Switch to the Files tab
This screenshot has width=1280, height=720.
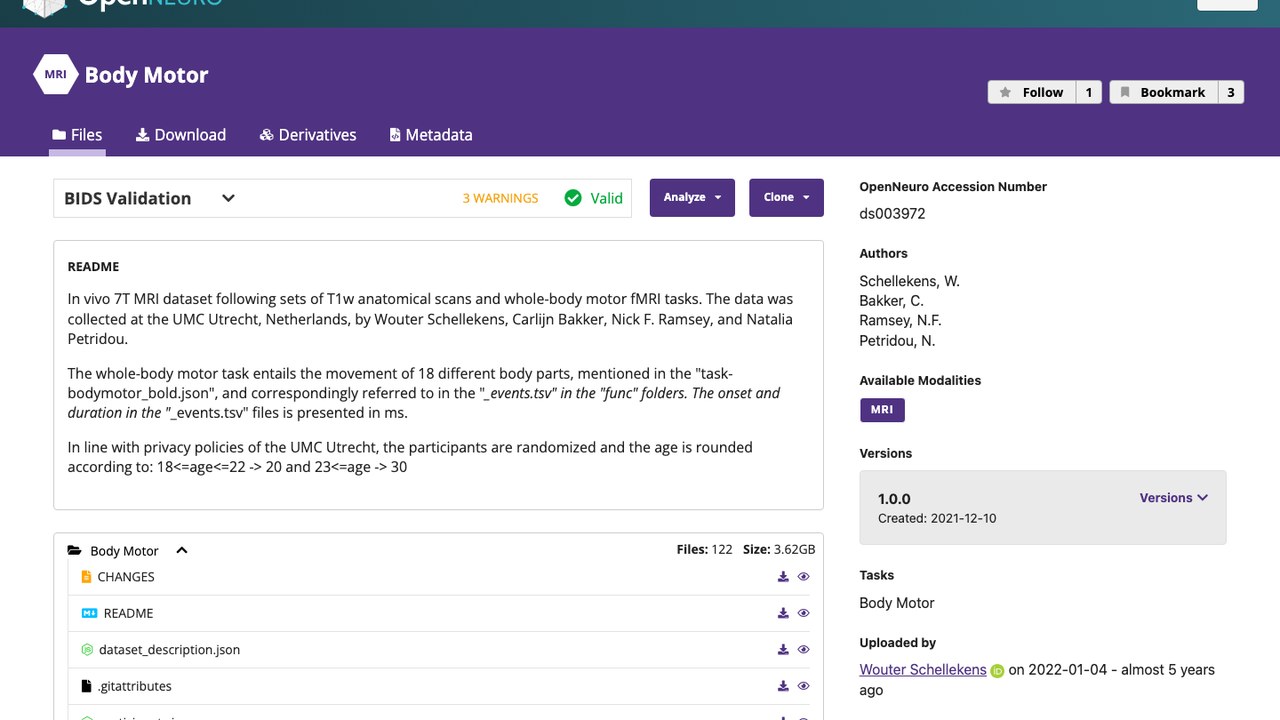(77, 135)
